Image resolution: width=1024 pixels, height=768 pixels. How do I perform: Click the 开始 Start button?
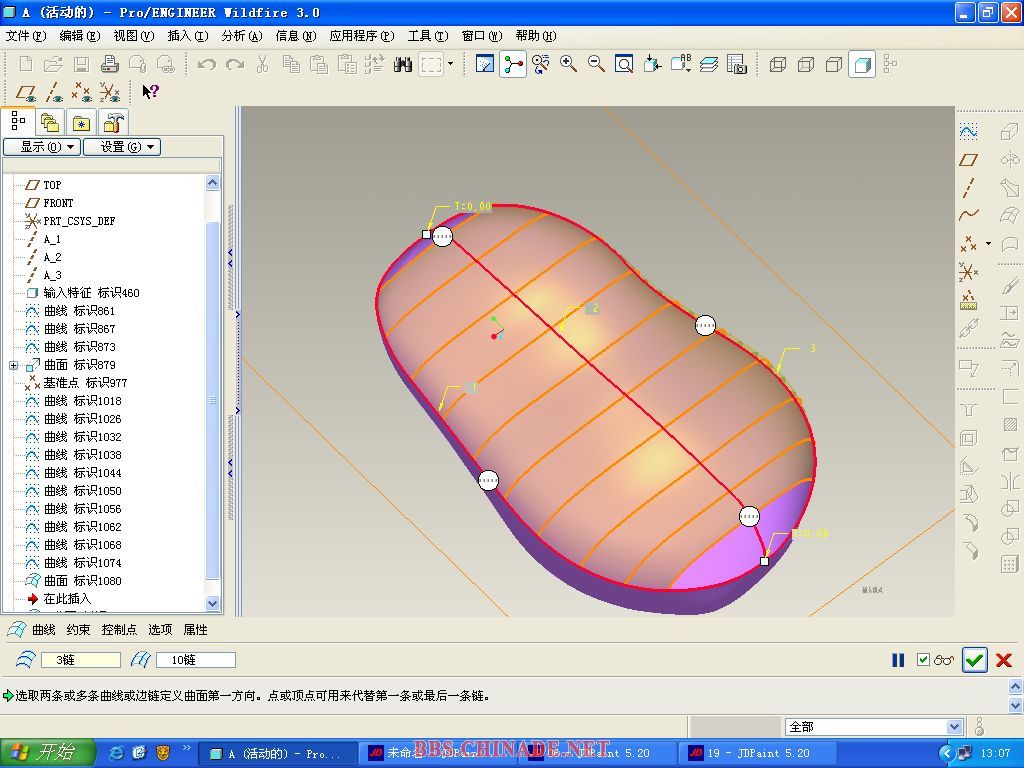[x=48, y=753]
